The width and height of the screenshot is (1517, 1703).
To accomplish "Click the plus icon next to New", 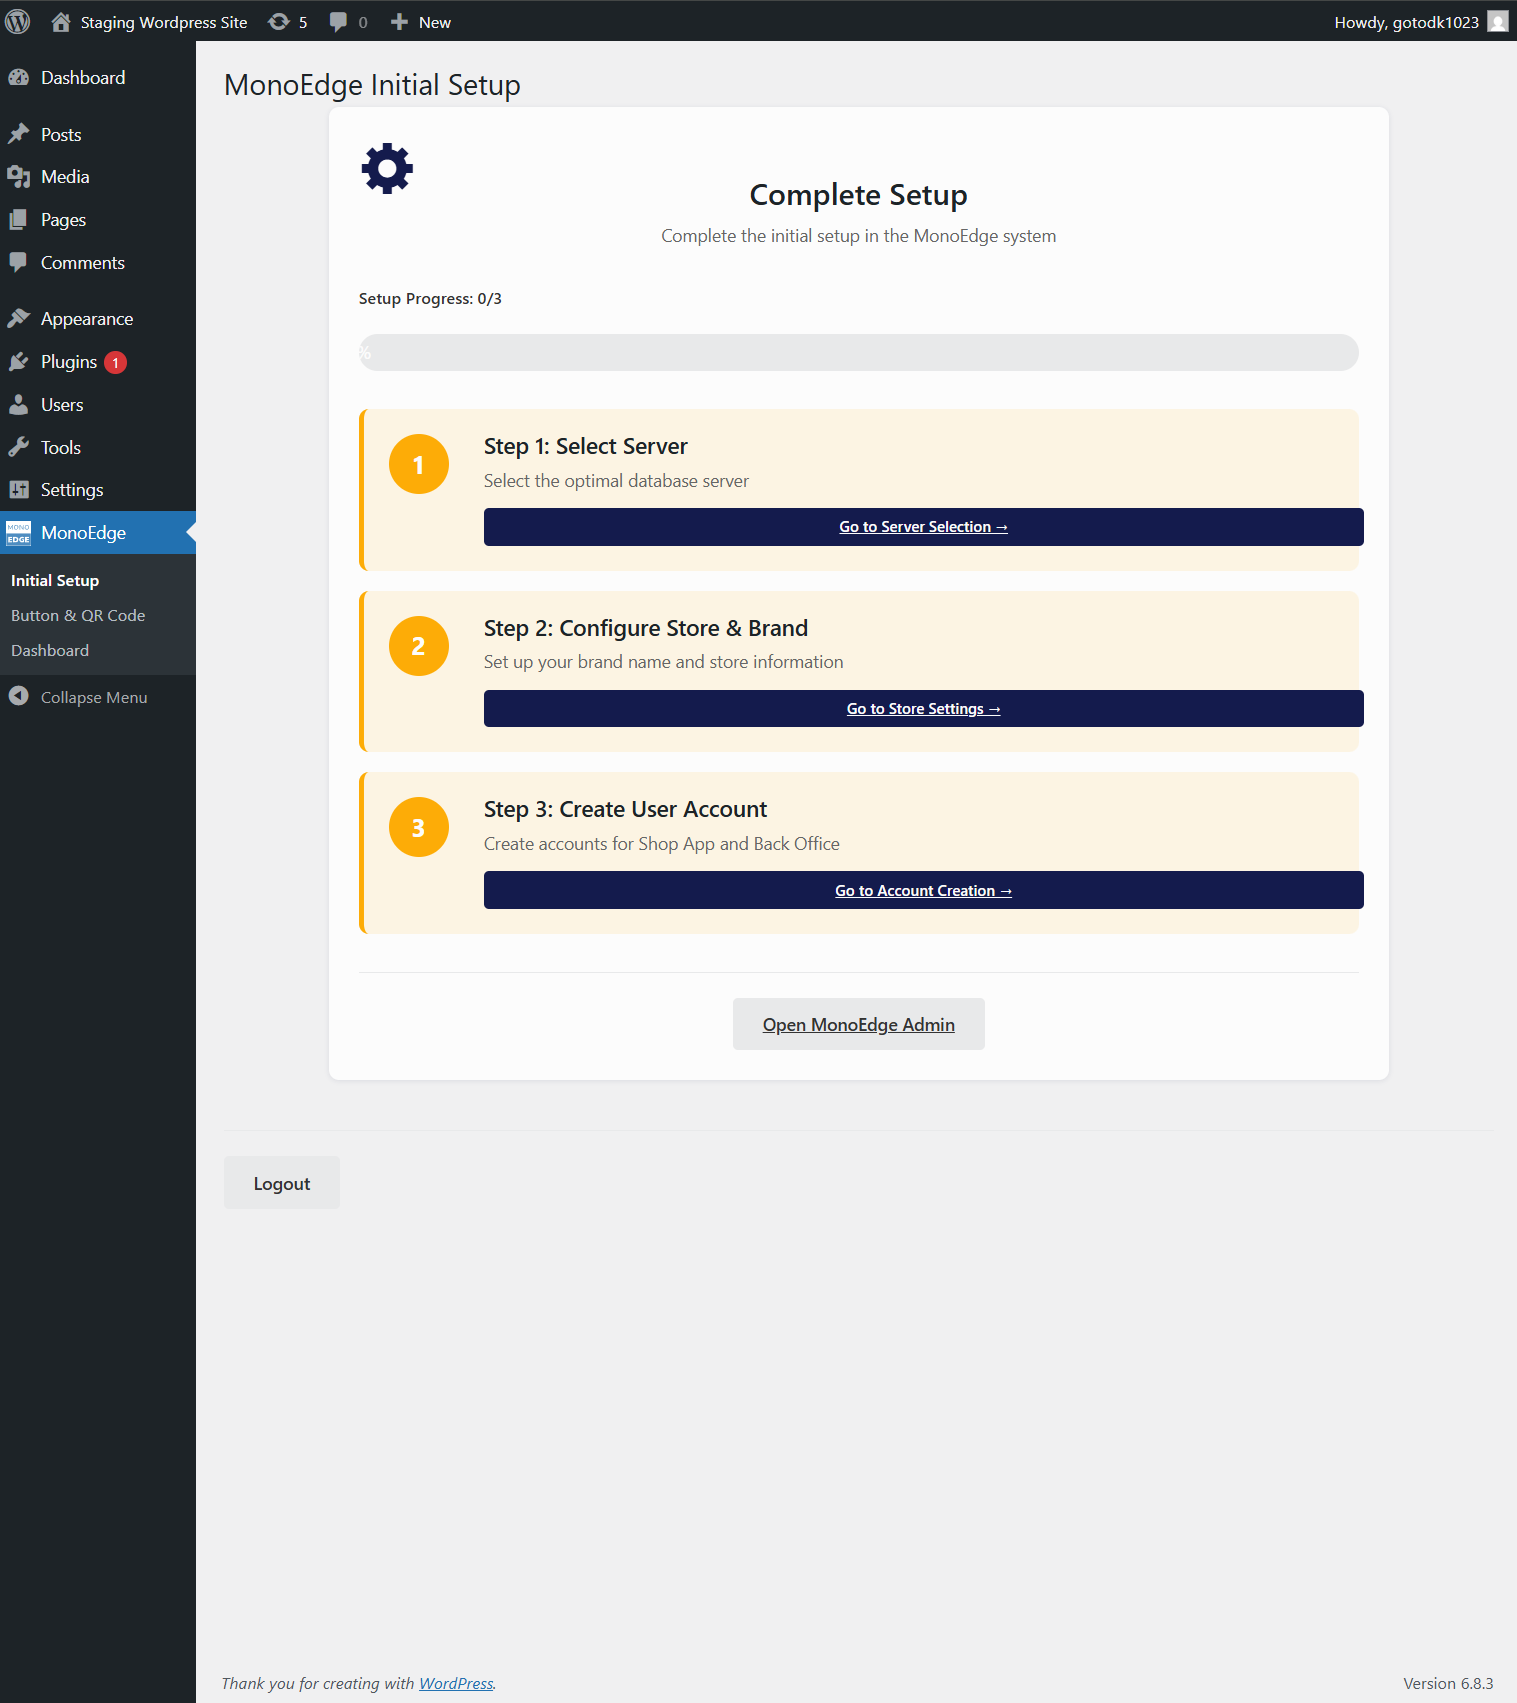I will [x=399, y=22].
